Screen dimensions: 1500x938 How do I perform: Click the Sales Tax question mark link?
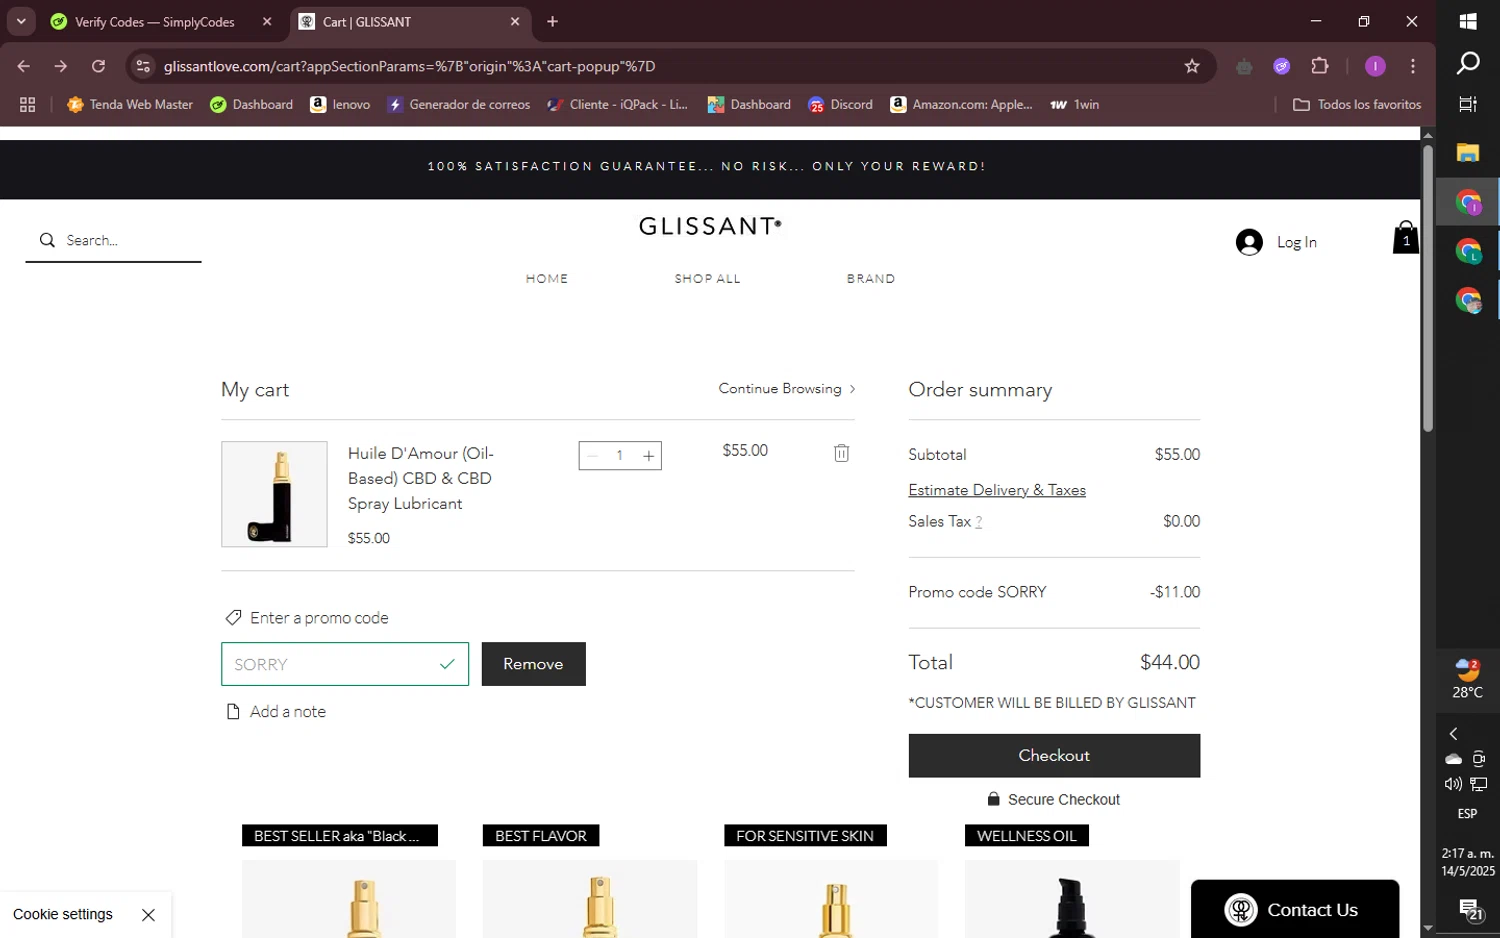[979, 522]
